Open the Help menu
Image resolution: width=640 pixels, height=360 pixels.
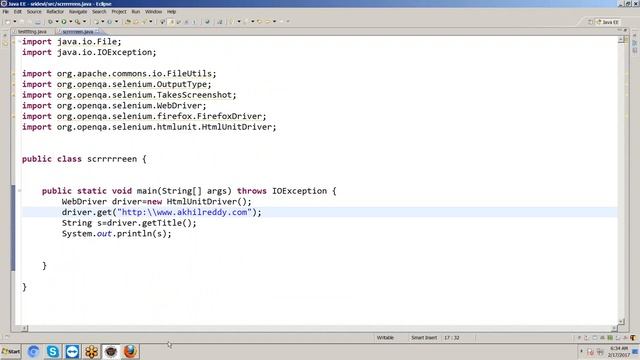(171, 12)
